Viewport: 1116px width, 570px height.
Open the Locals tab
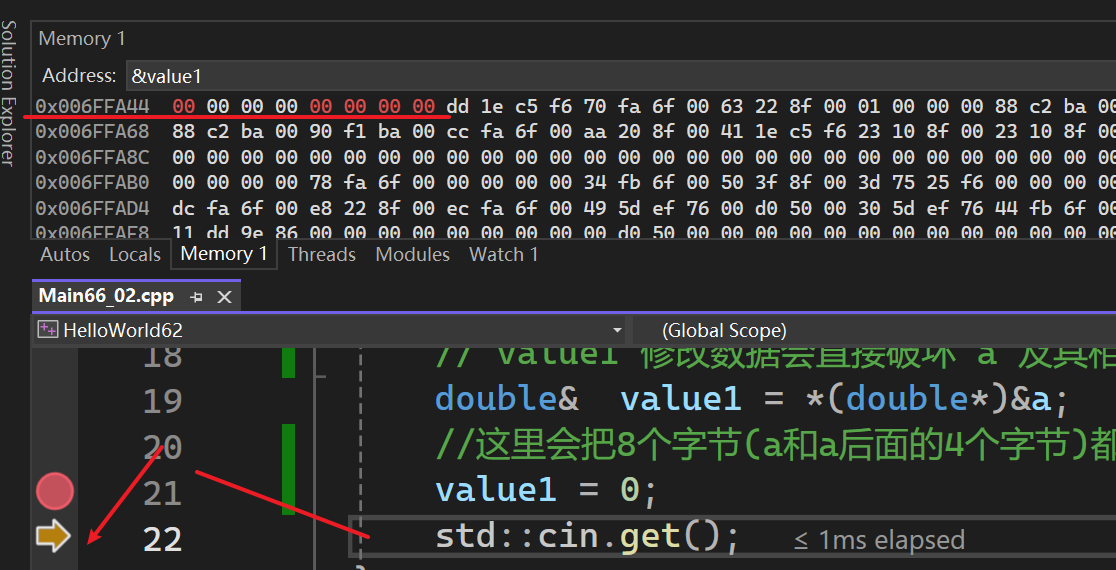[x=135, y=254]
